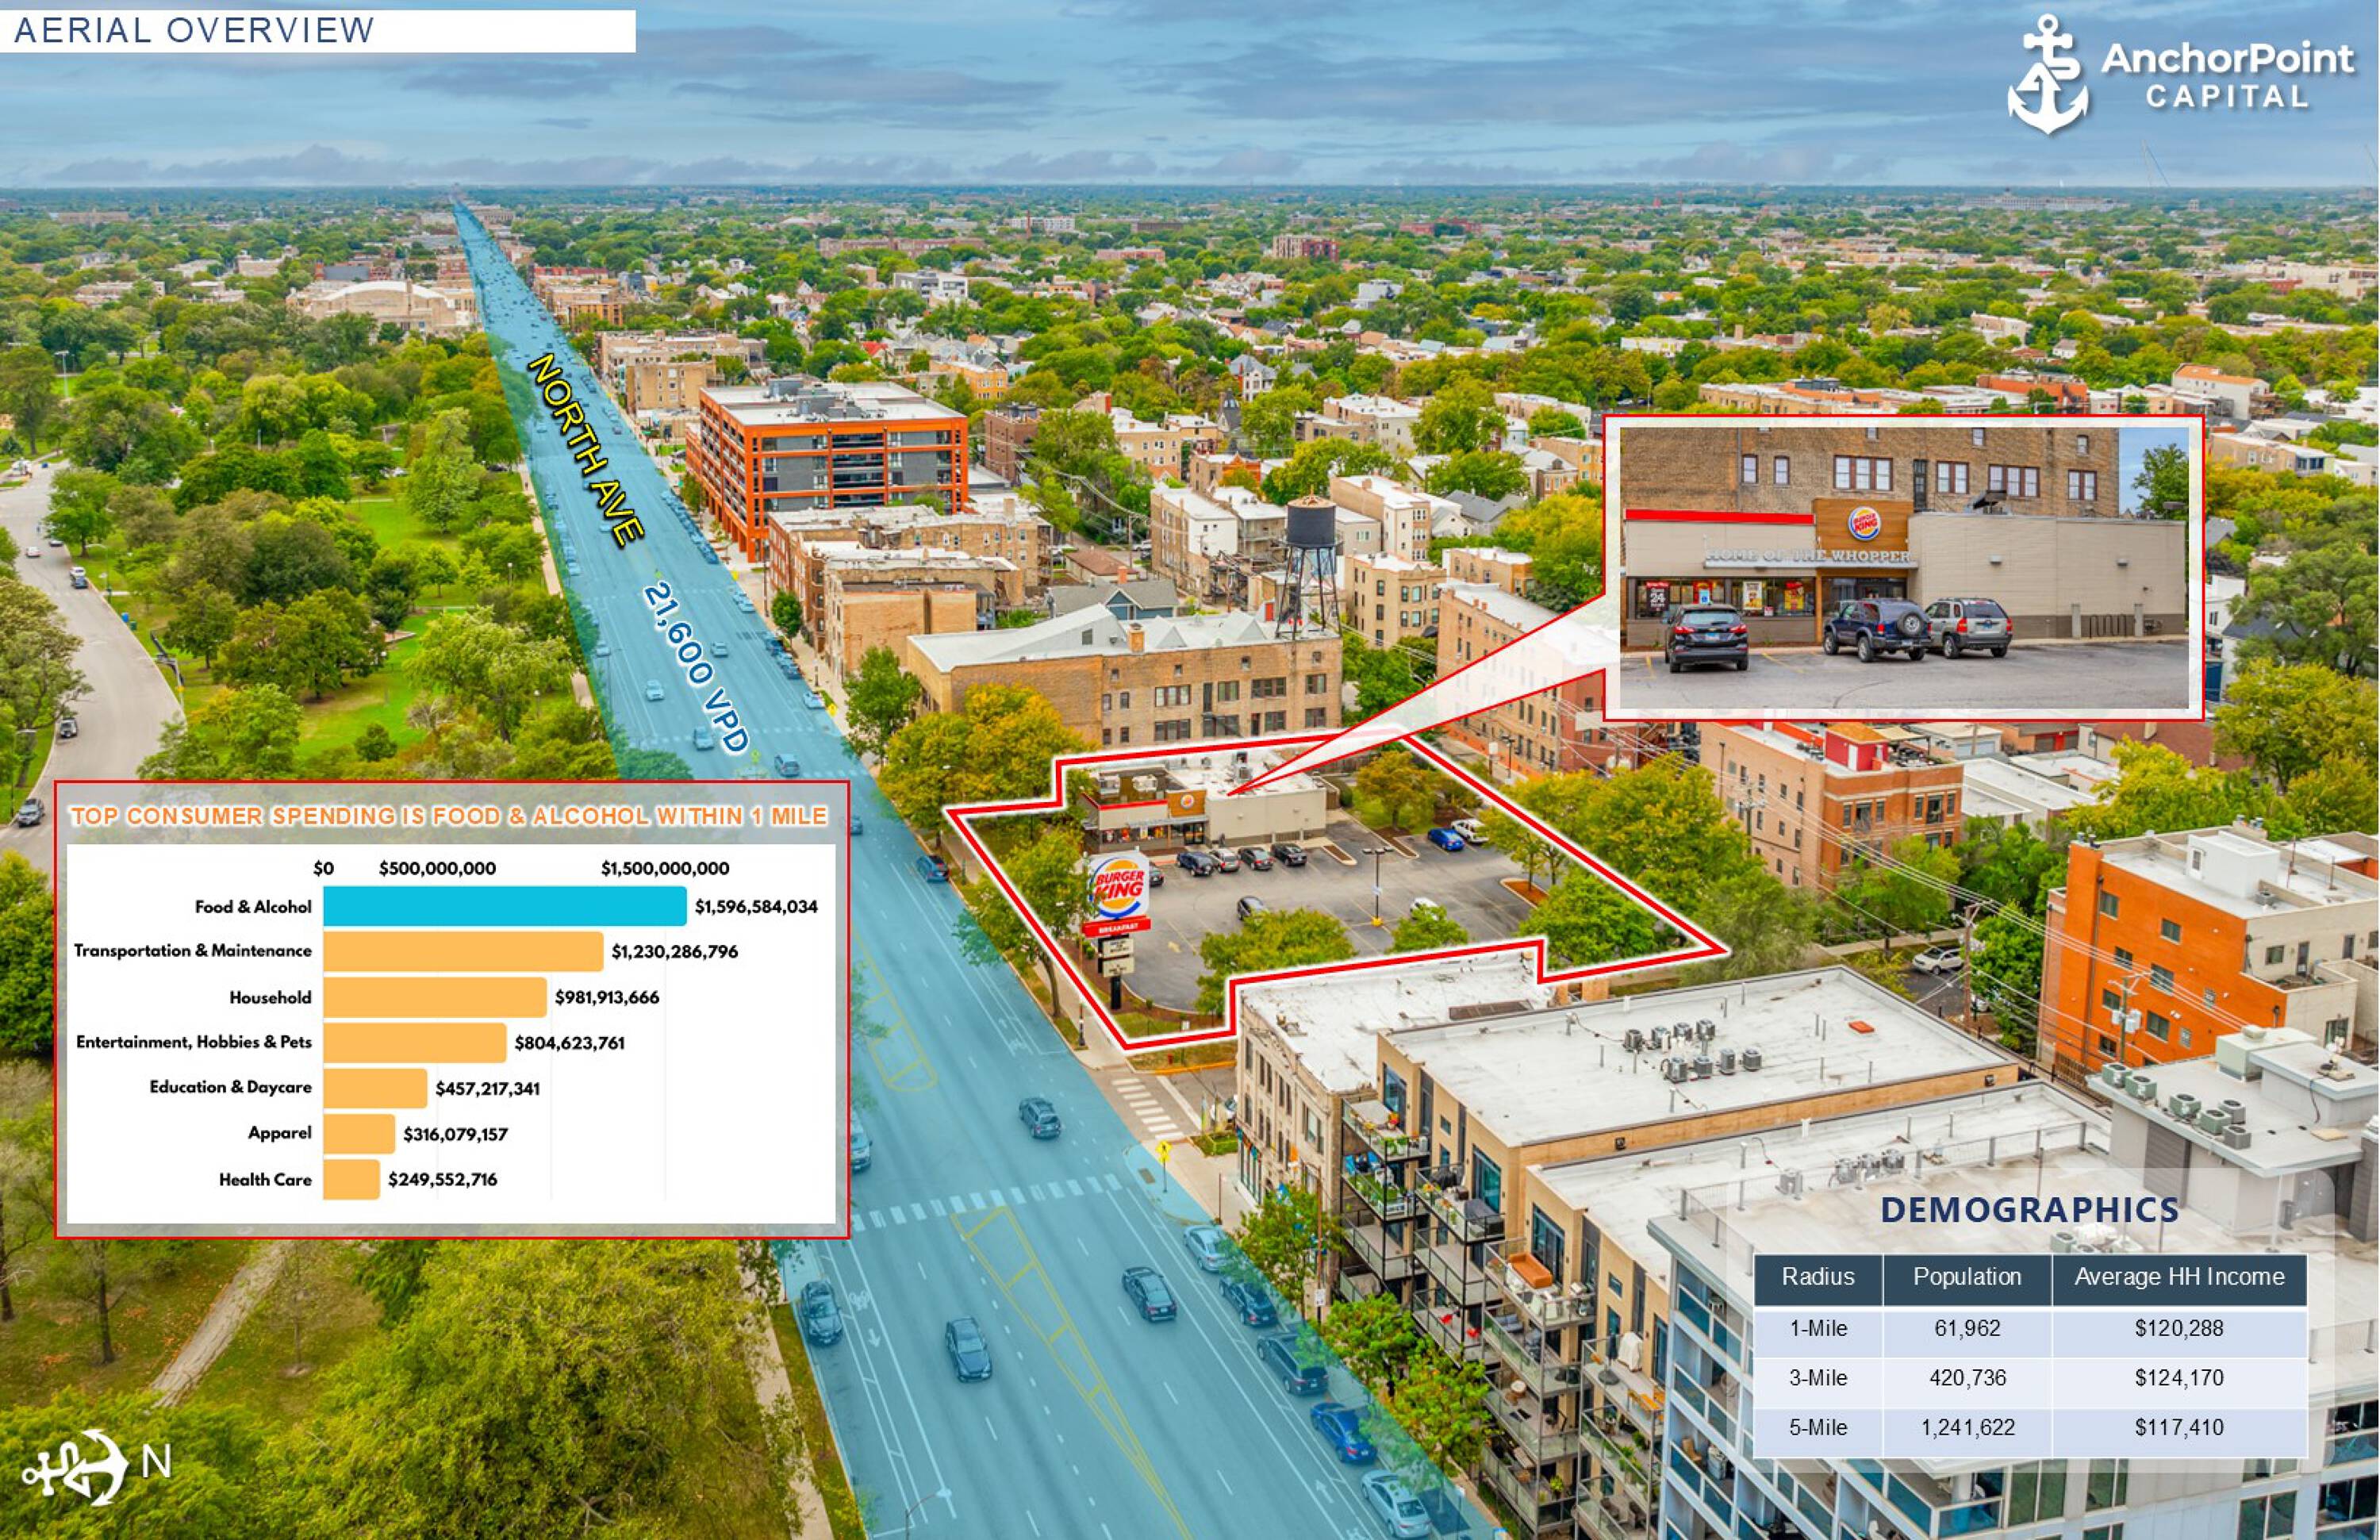The width and height of the screenshot is (2380, 1540).
Task: Click the AERIAL OVERVIEW title
Action: (x=195, y=30)
